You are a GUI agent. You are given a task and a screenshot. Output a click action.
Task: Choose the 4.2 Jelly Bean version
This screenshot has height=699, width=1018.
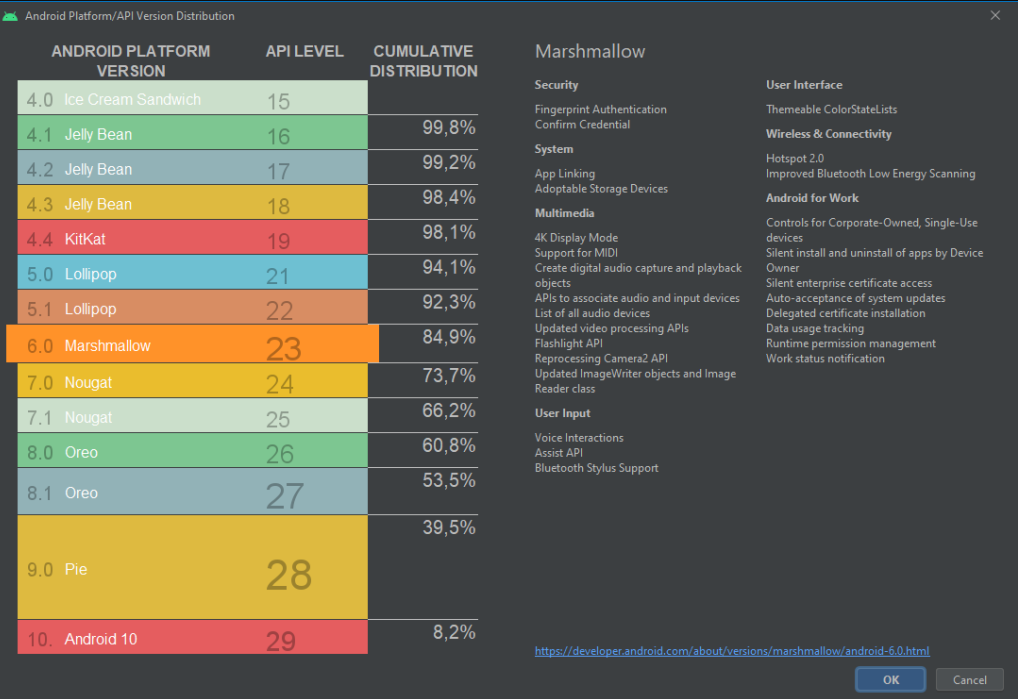(x=192, y=169)
